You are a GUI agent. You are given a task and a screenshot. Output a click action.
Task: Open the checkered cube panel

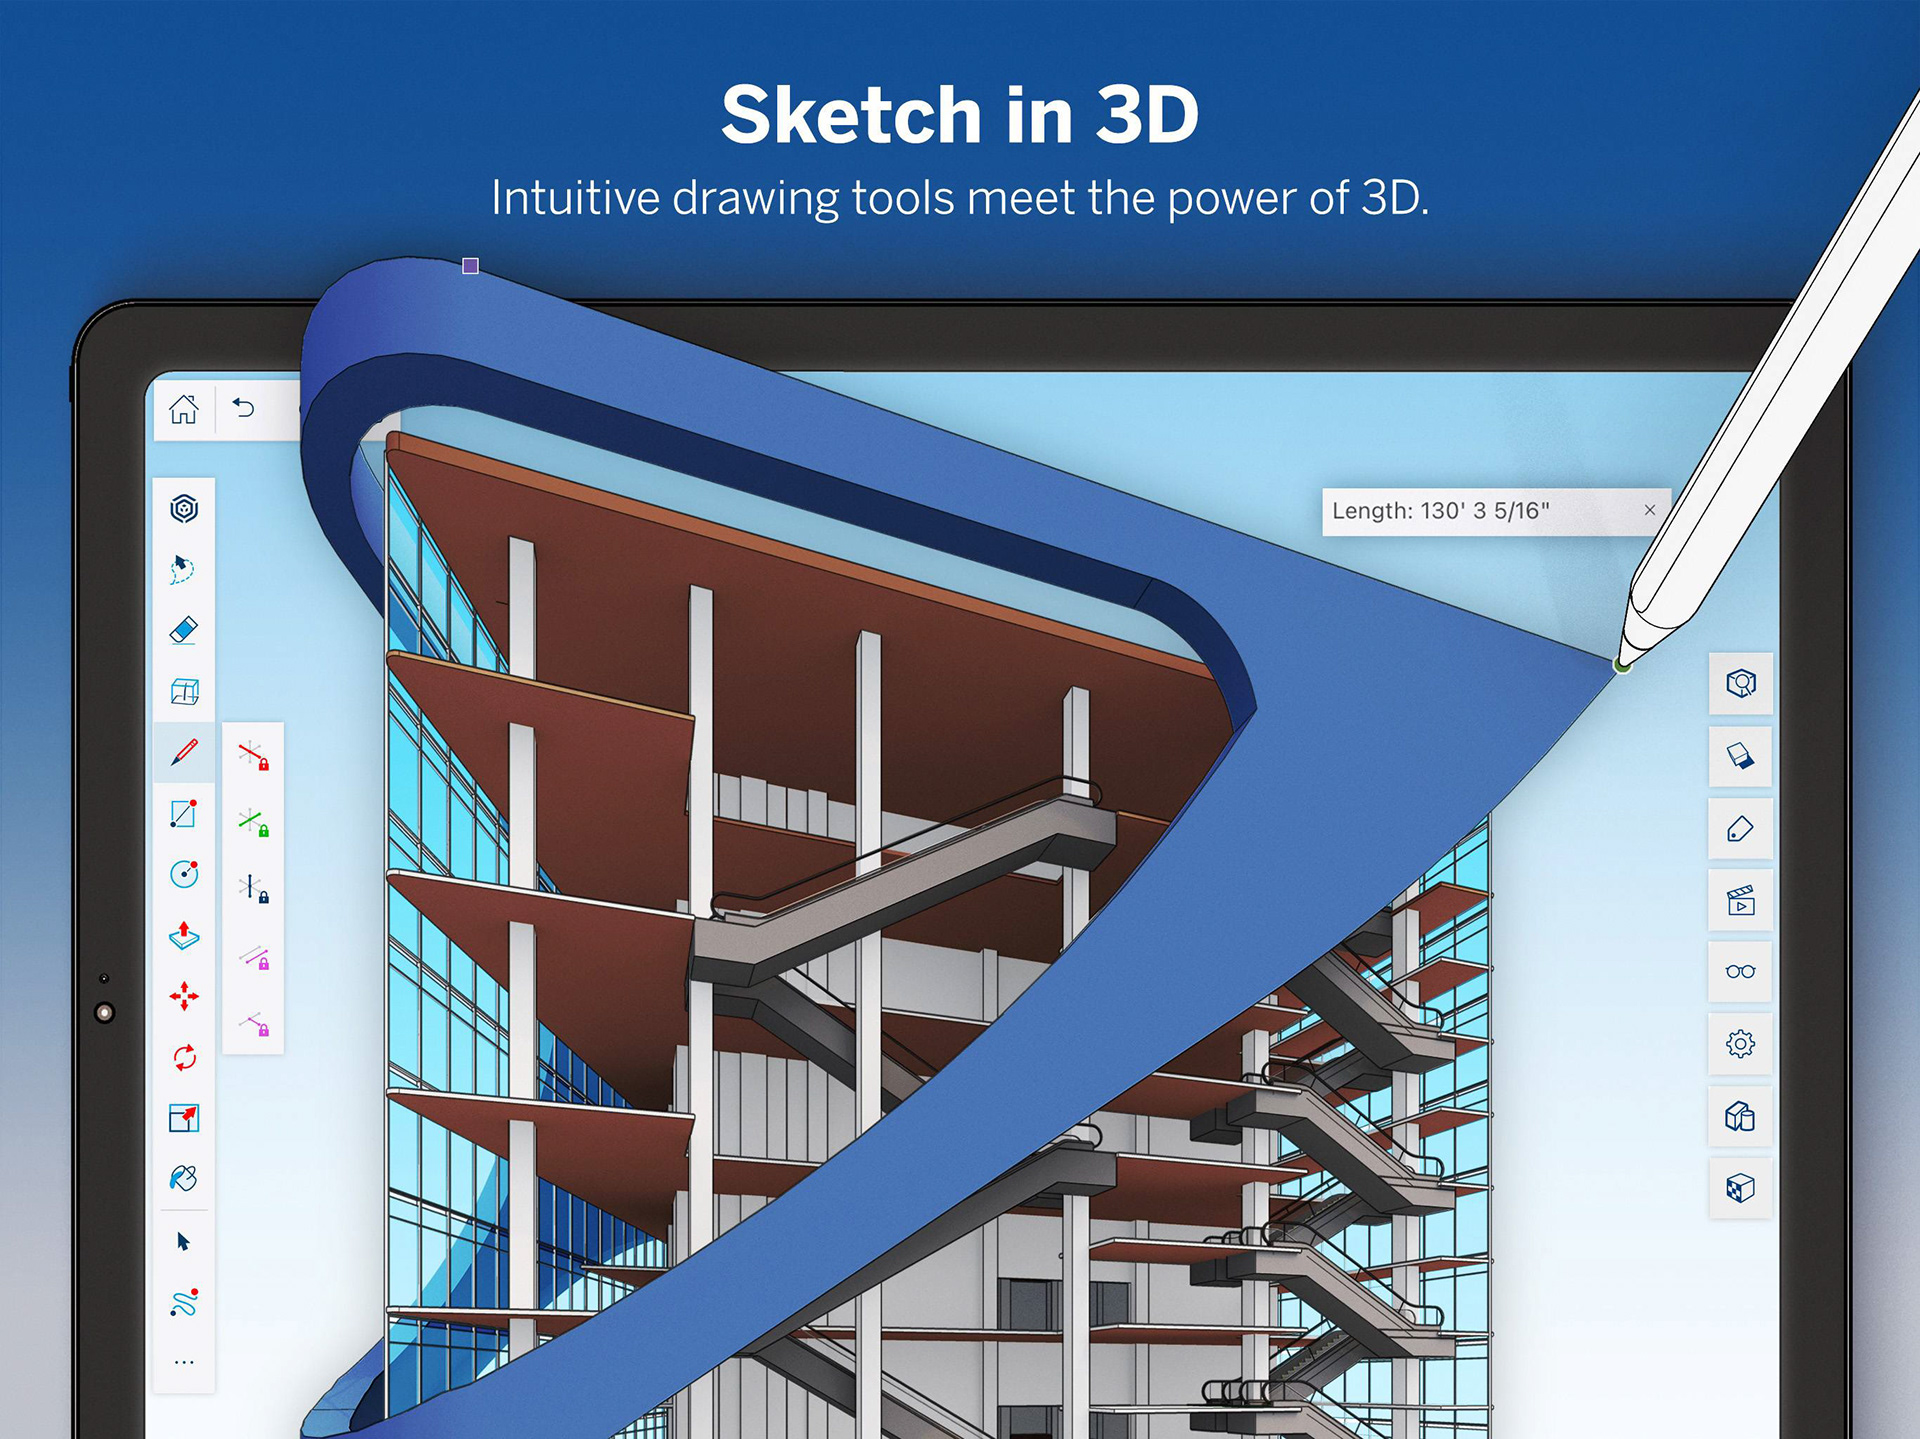1740,1188
